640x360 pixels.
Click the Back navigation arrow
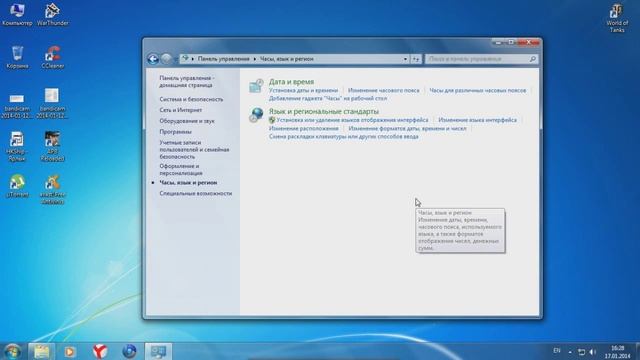coord(153,59)
